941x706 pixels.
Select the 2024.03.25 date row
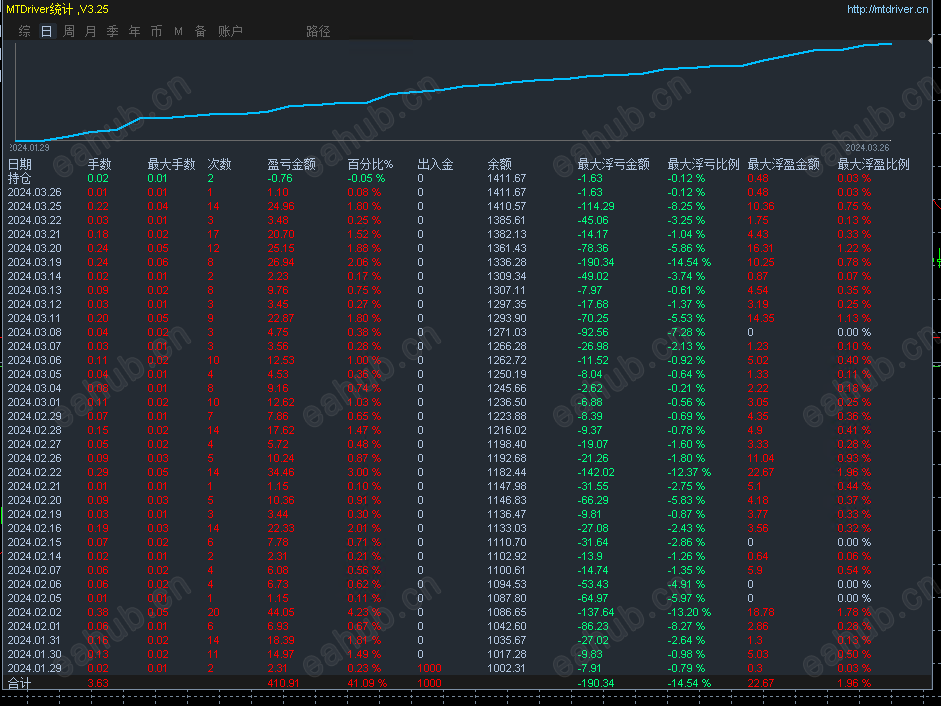34,207
